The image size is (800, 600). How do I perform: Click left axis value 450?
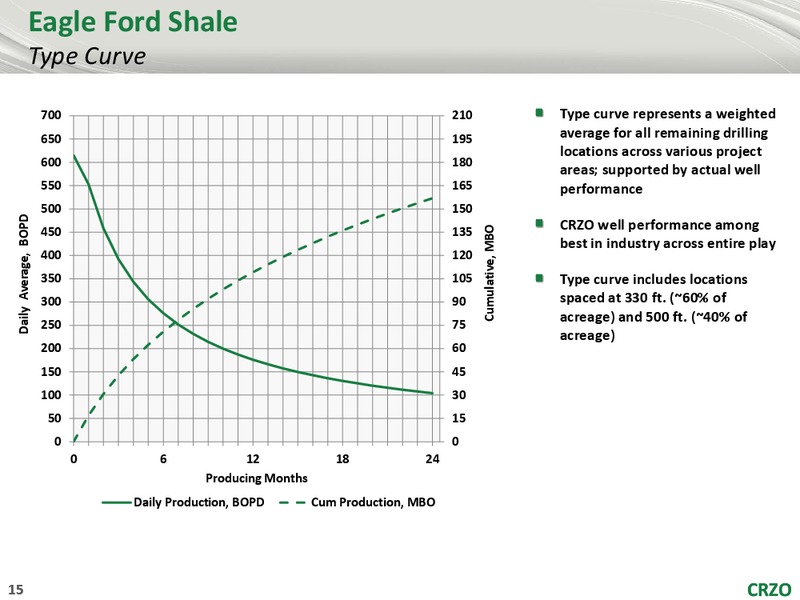click(x=51, y=232)
